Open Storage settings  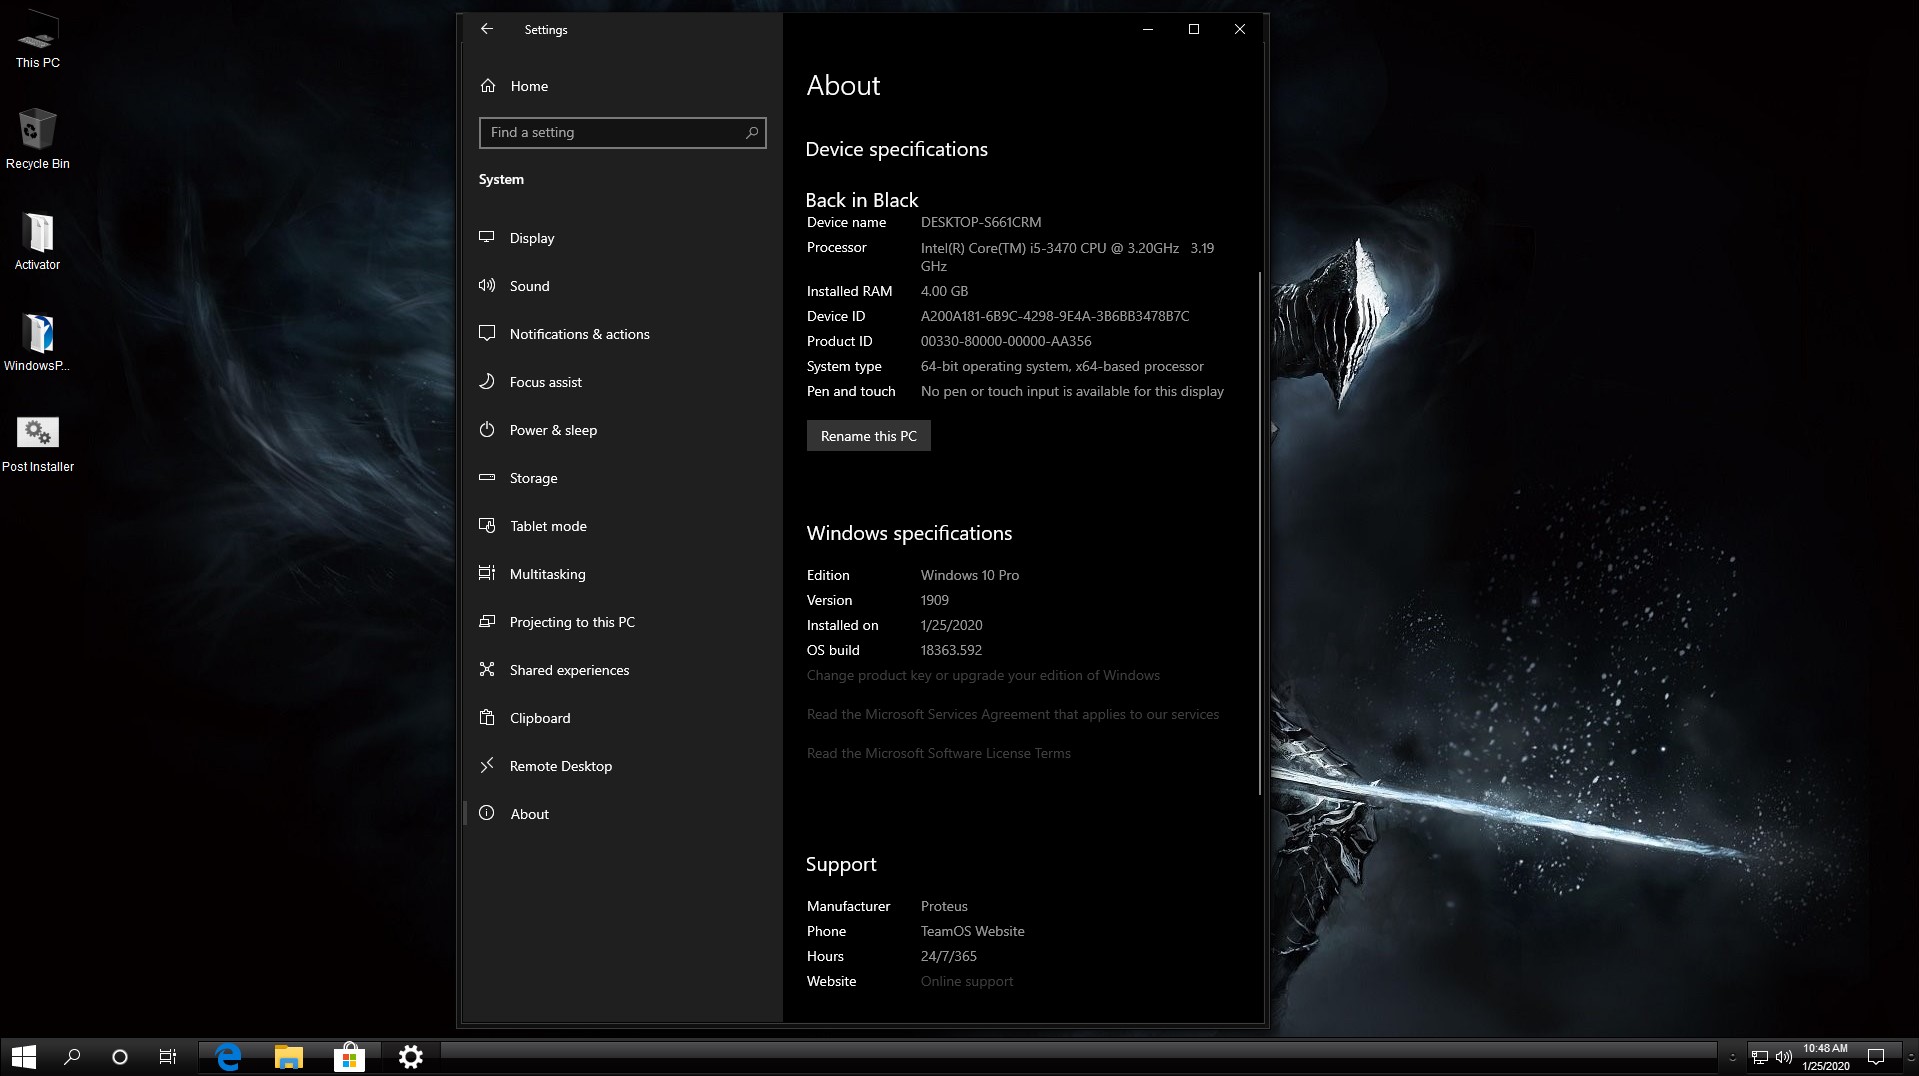622,478
